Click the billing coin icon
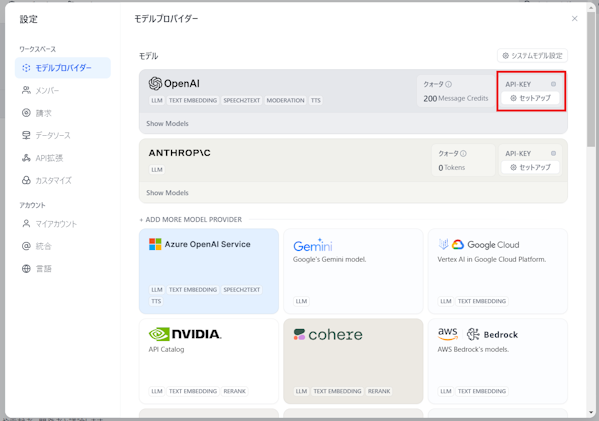The height and width of the screenshot is (421, 599). click(x=26, y=113)
